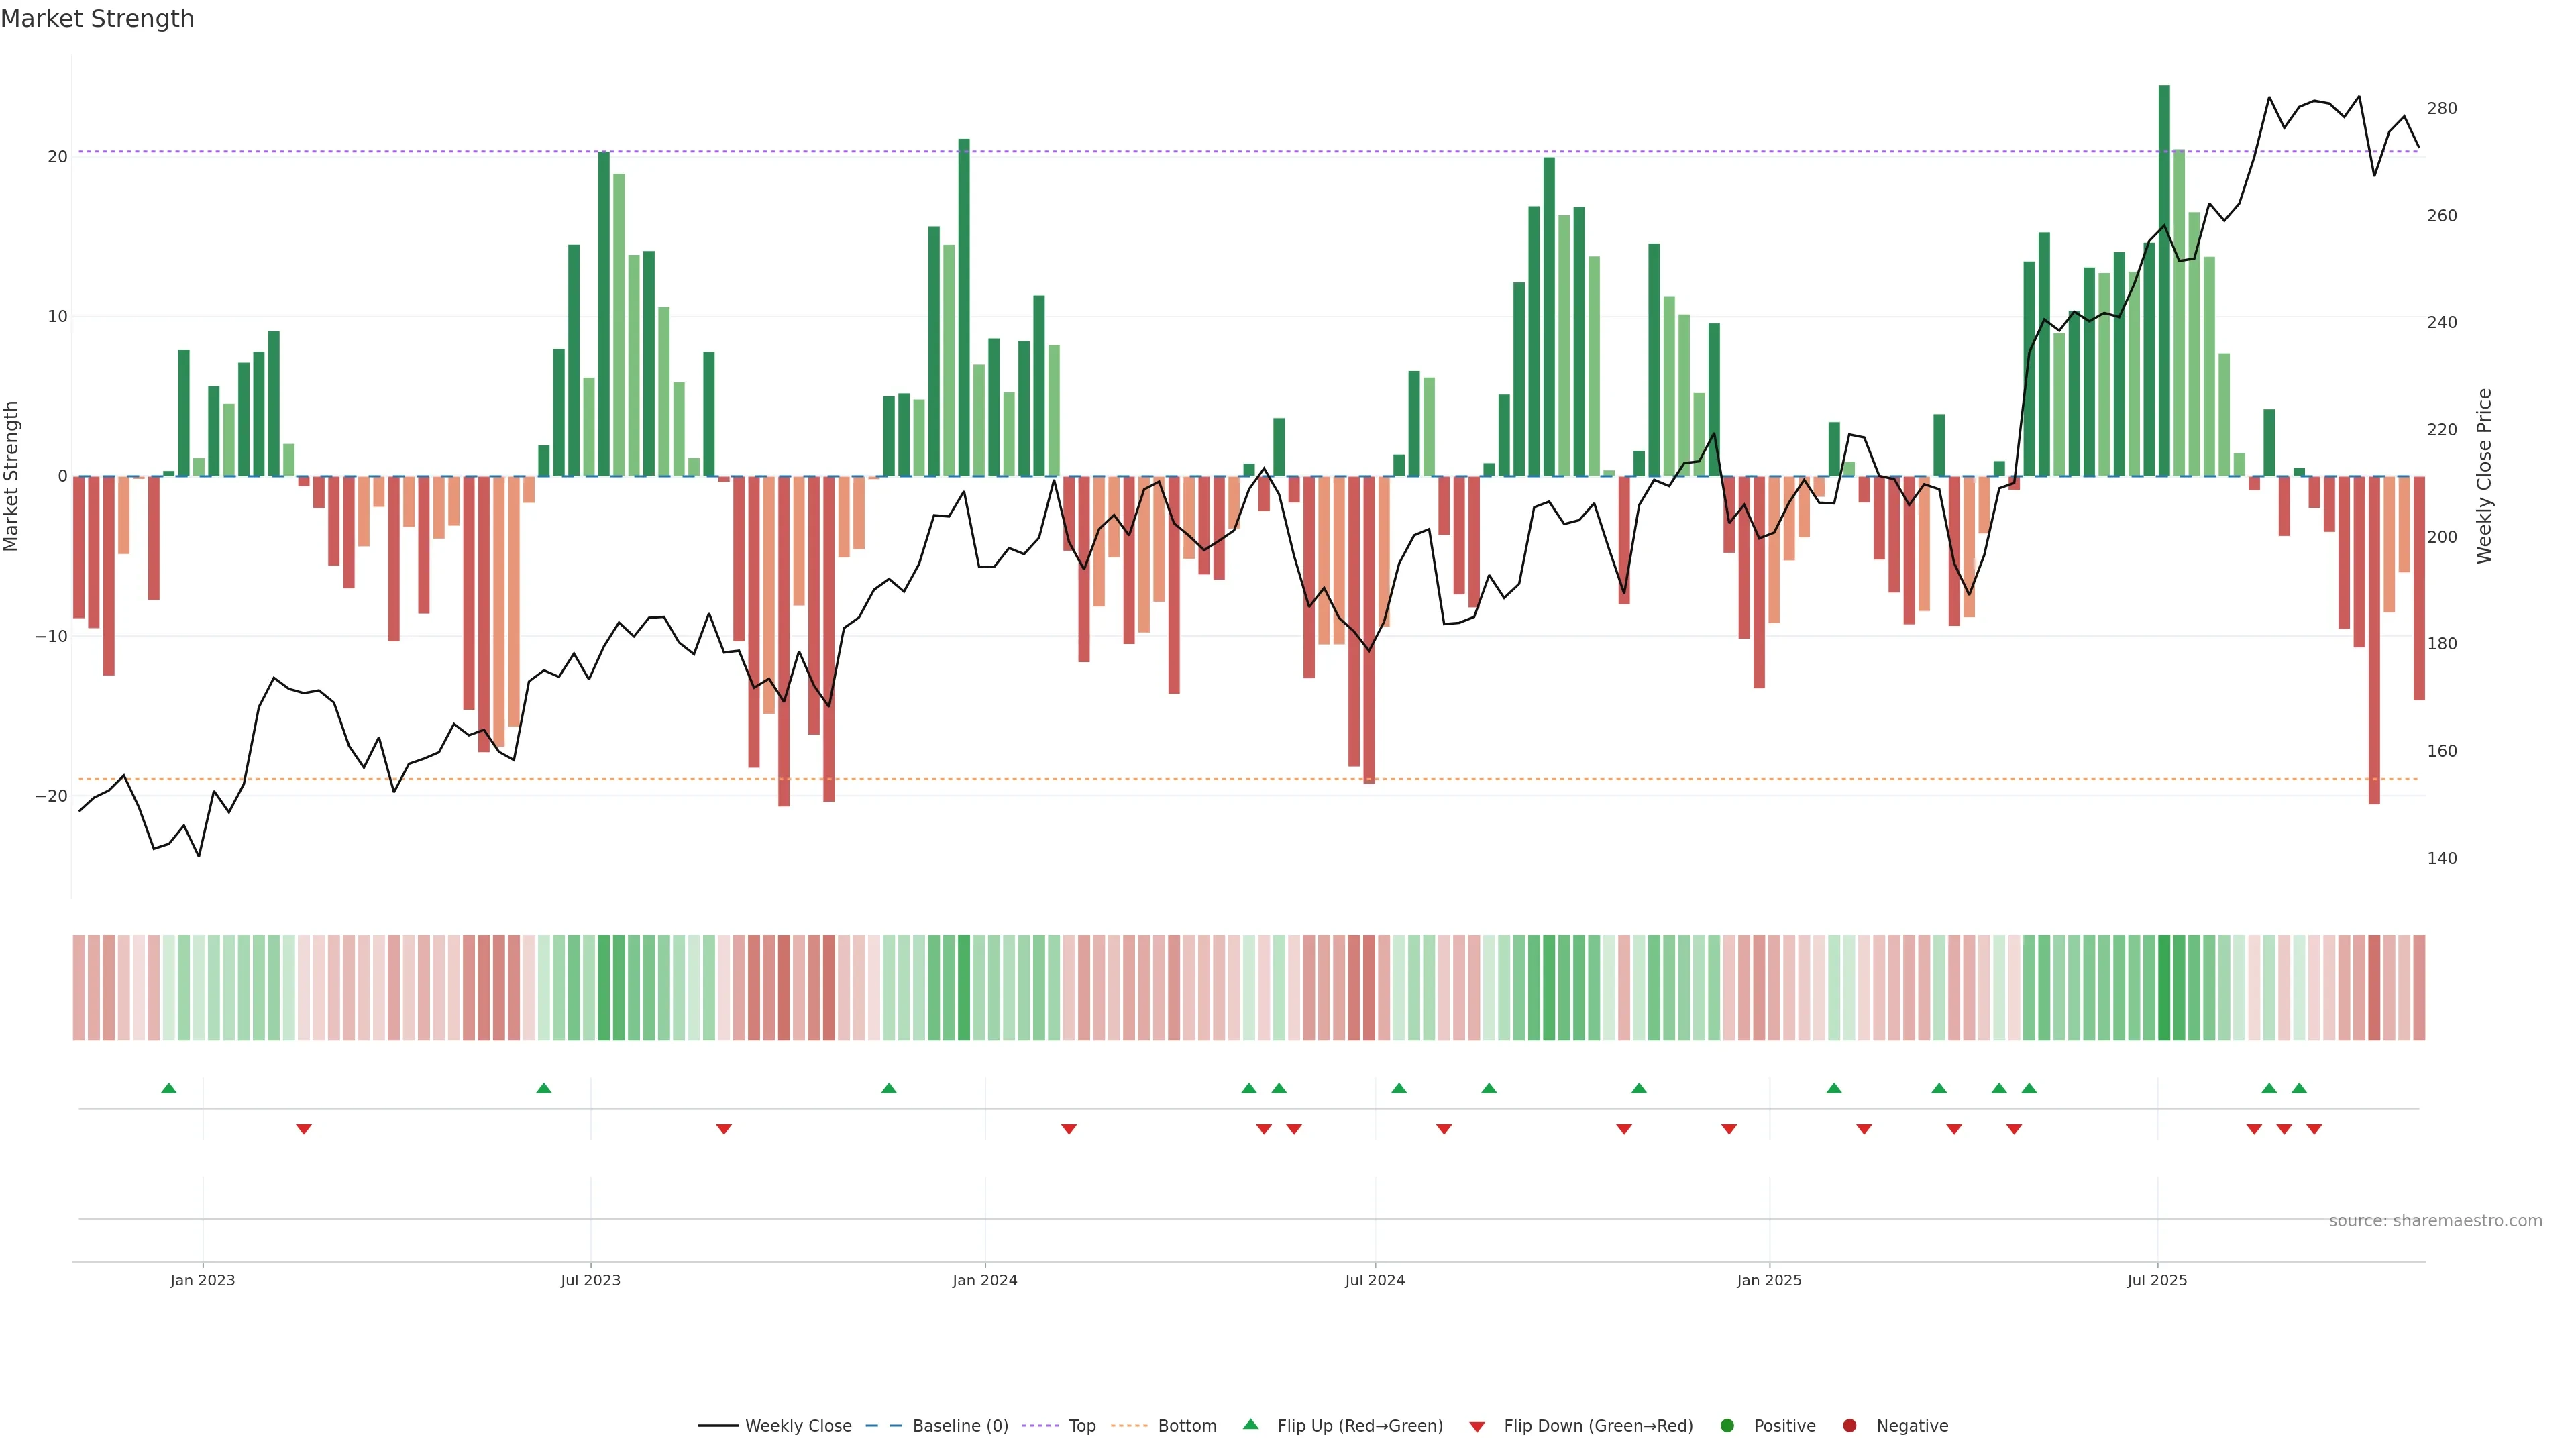Click the last green flip-up triangle marker
The width and height of the screenshot is (2576, 1449).
pos(2299,1088)
